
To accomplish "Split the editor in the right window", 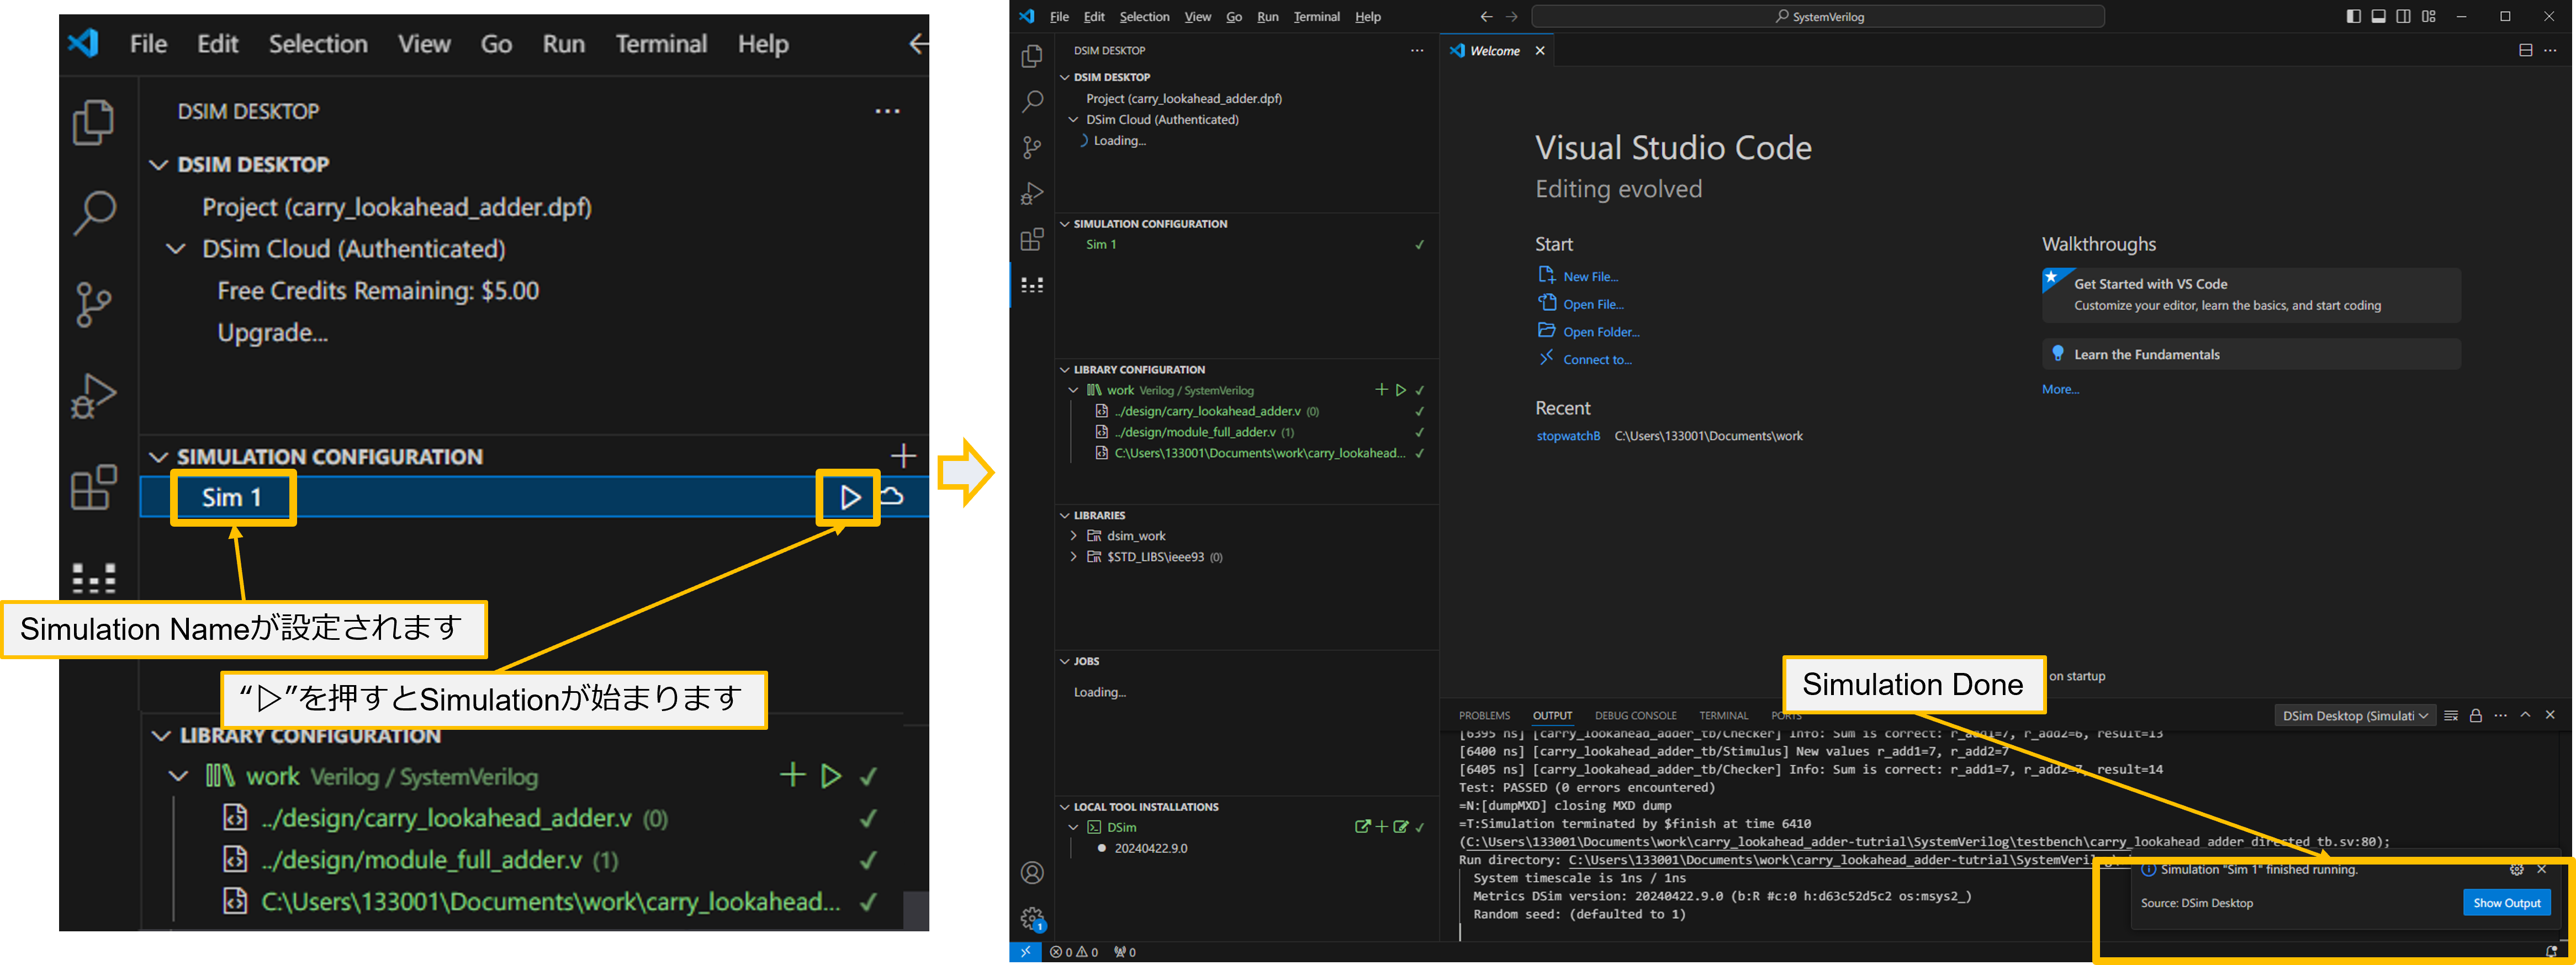I will [2526, 51].
